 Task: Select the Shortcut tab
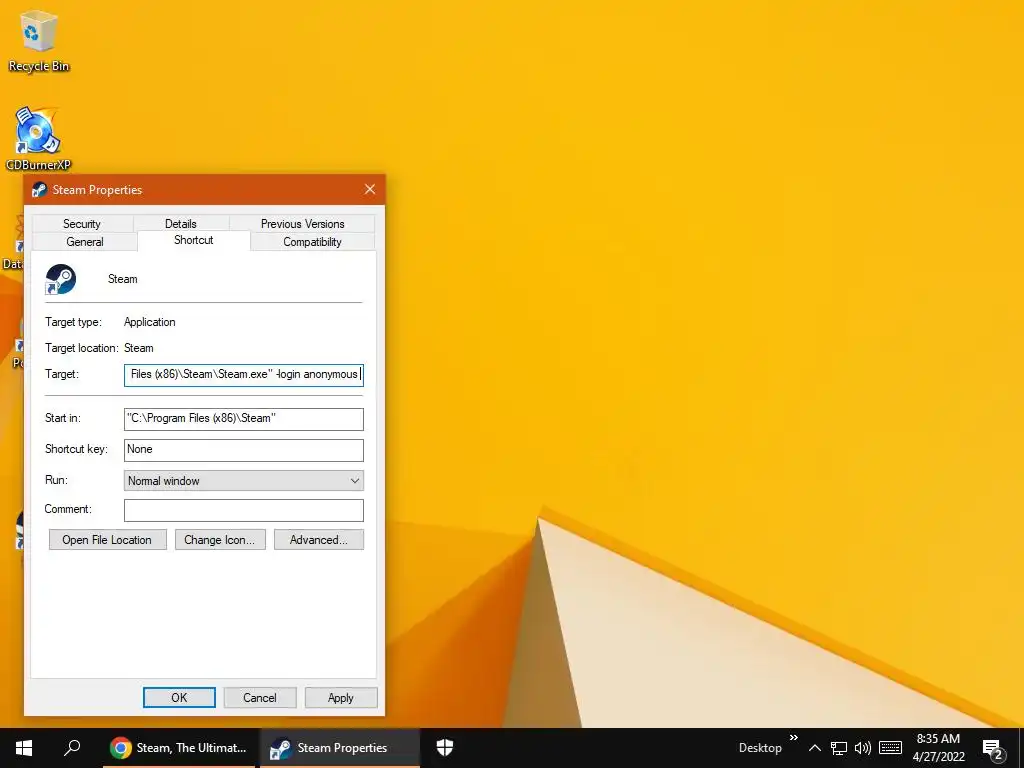tap(193, 240)
